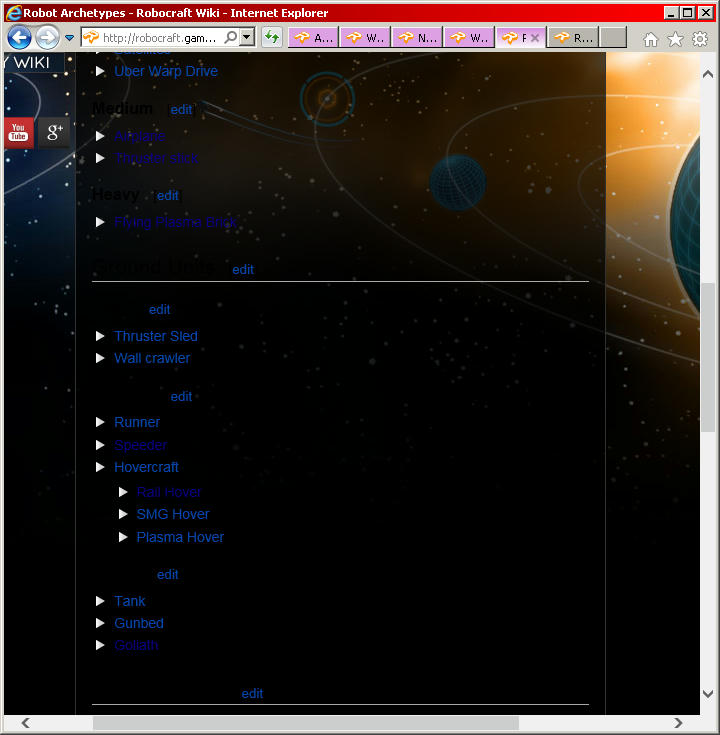The width and height of the screenshot is (720, 735).
Task: Open the Thruster Sled link
Action: pyautogui.click(x=156, y=336)
